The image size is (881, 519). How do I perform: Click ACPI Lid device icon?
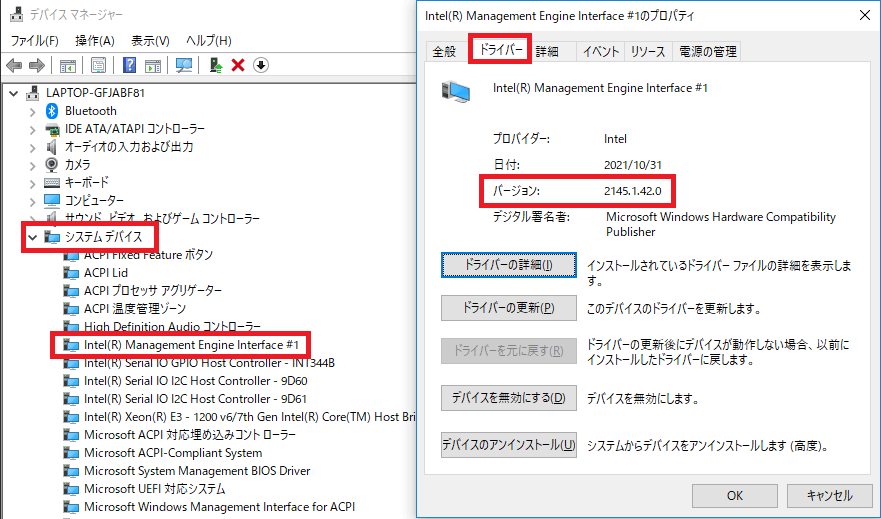pos(71,273)
